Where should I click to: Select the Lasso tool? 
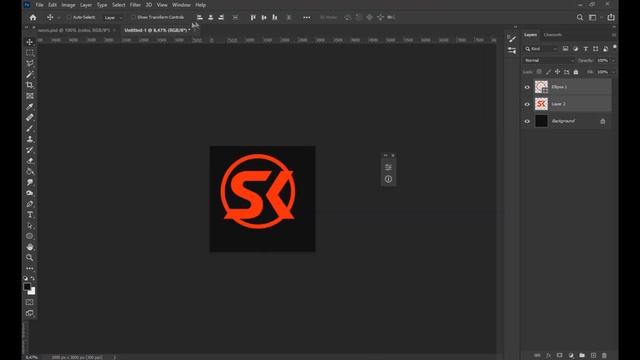point(30,63)
